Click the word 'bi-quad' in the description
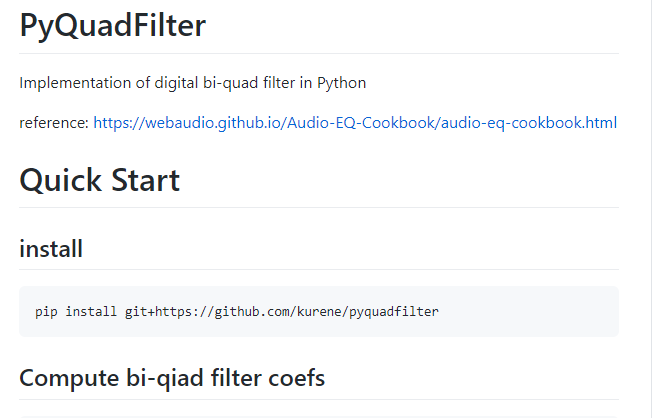The image size is (654, 418). tap(231, 83)
